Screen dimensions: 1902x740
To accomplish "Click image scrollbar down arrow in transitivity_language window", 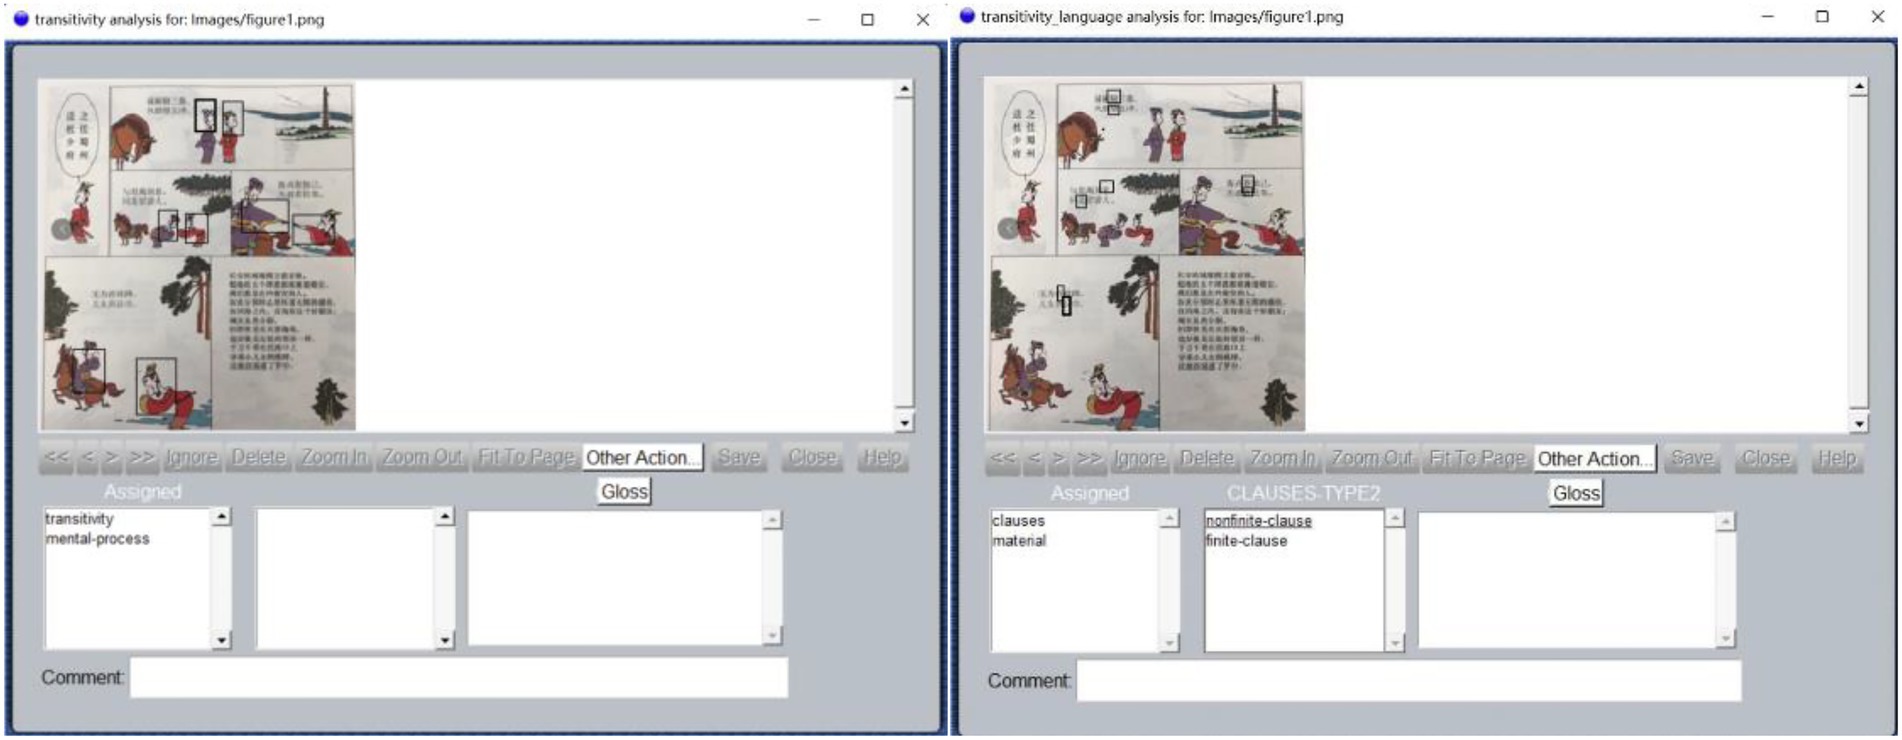I will click(x=1859, y=424).
